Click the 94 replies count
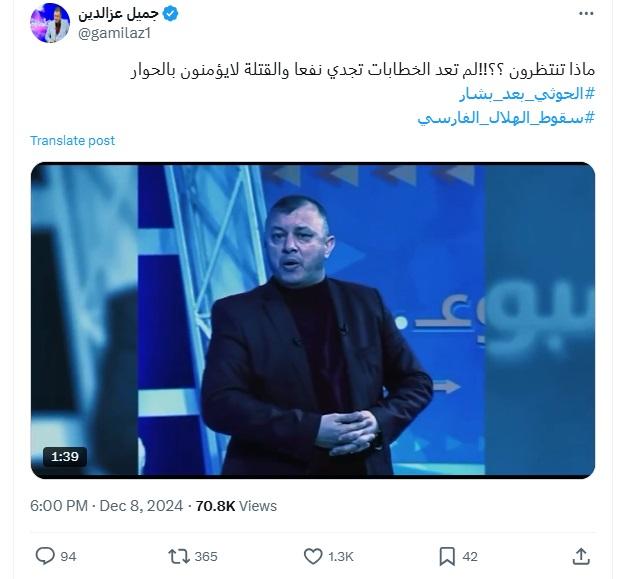623x579 pixels. pos(68,556)
